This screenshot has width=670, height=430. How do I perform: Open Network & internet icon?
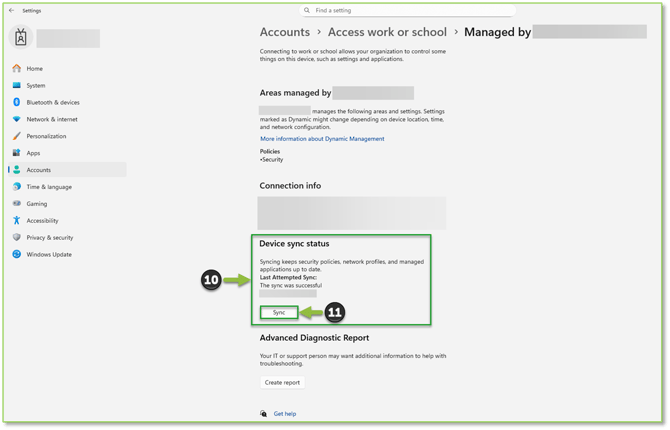point(17,119)
